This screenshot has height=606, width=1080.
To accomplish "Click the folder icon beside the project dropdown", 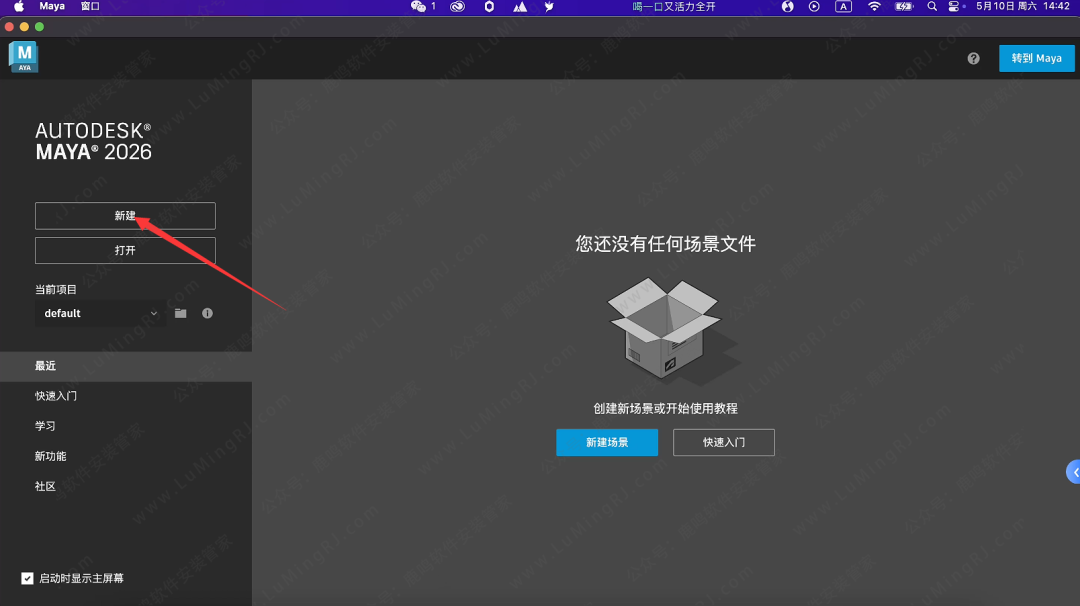I will point(180,313).
